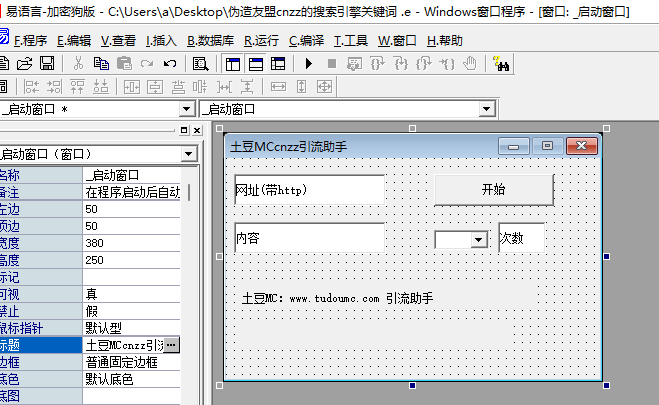The image size is (659, 405).
Task: Toggle the second panel layout icon
Action: click(256, 64)
